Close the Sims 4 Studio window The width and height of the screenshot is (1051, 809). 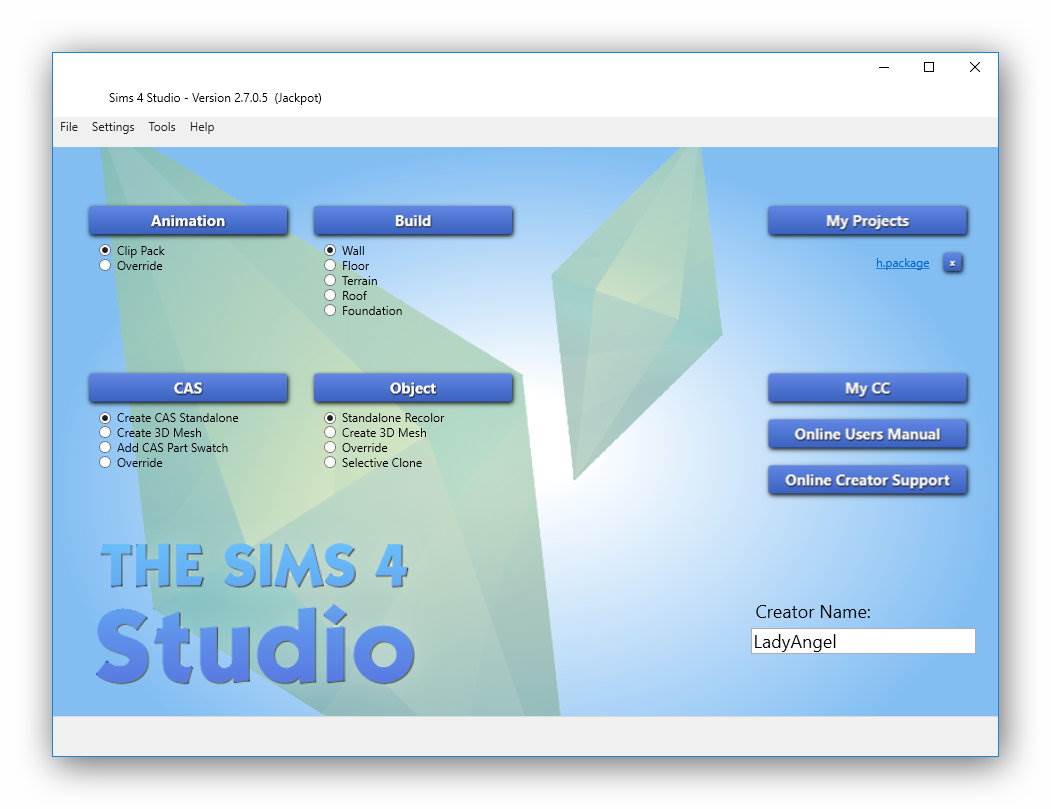pyautogui.click(x=975, y=67)
